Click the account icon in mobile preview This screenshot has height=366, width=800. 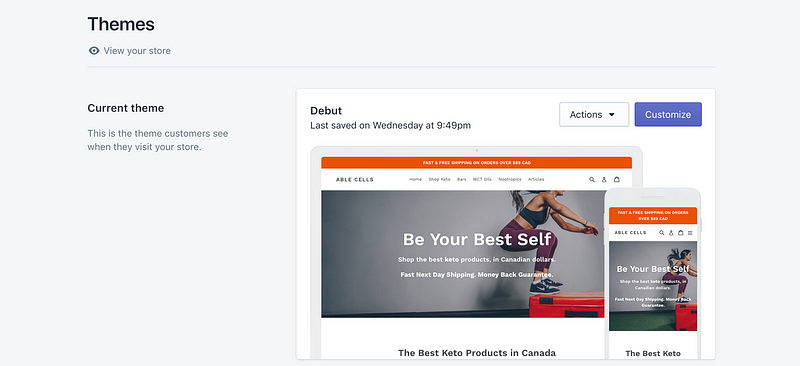[671, 233]
